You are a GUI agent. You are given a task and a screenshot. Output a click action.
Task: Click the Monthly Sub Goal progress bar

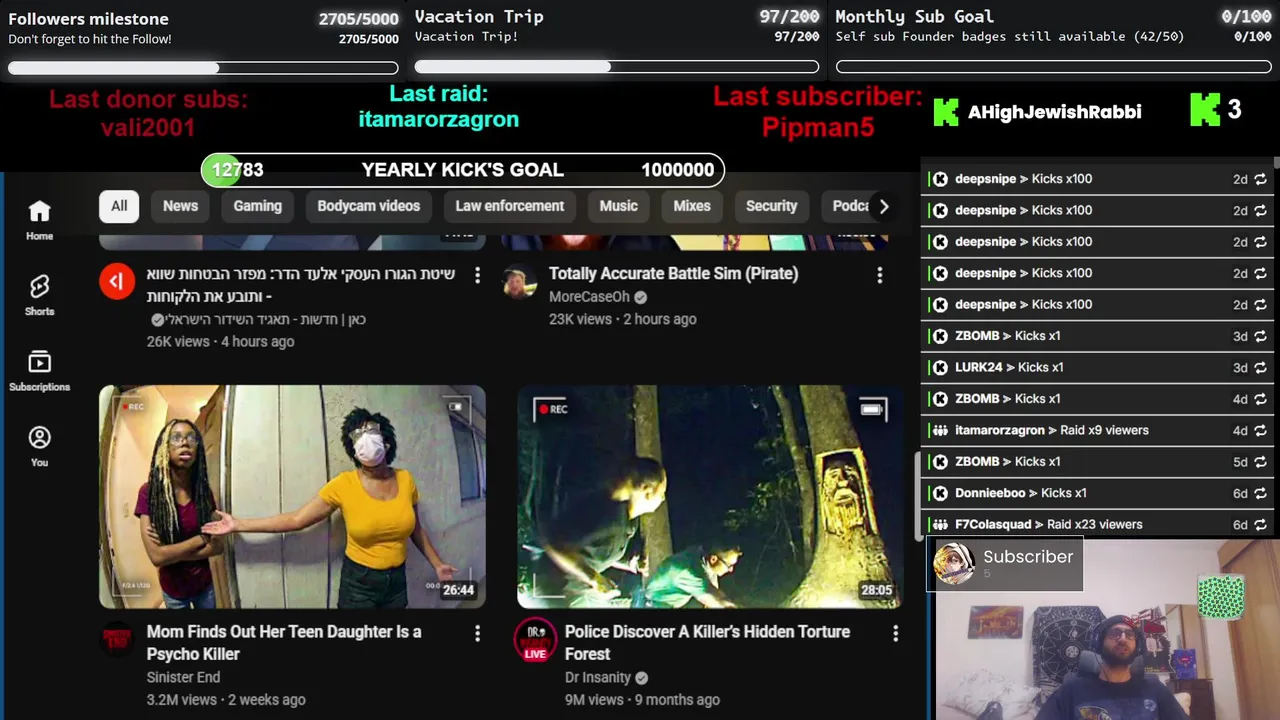tap(1053, 67)
